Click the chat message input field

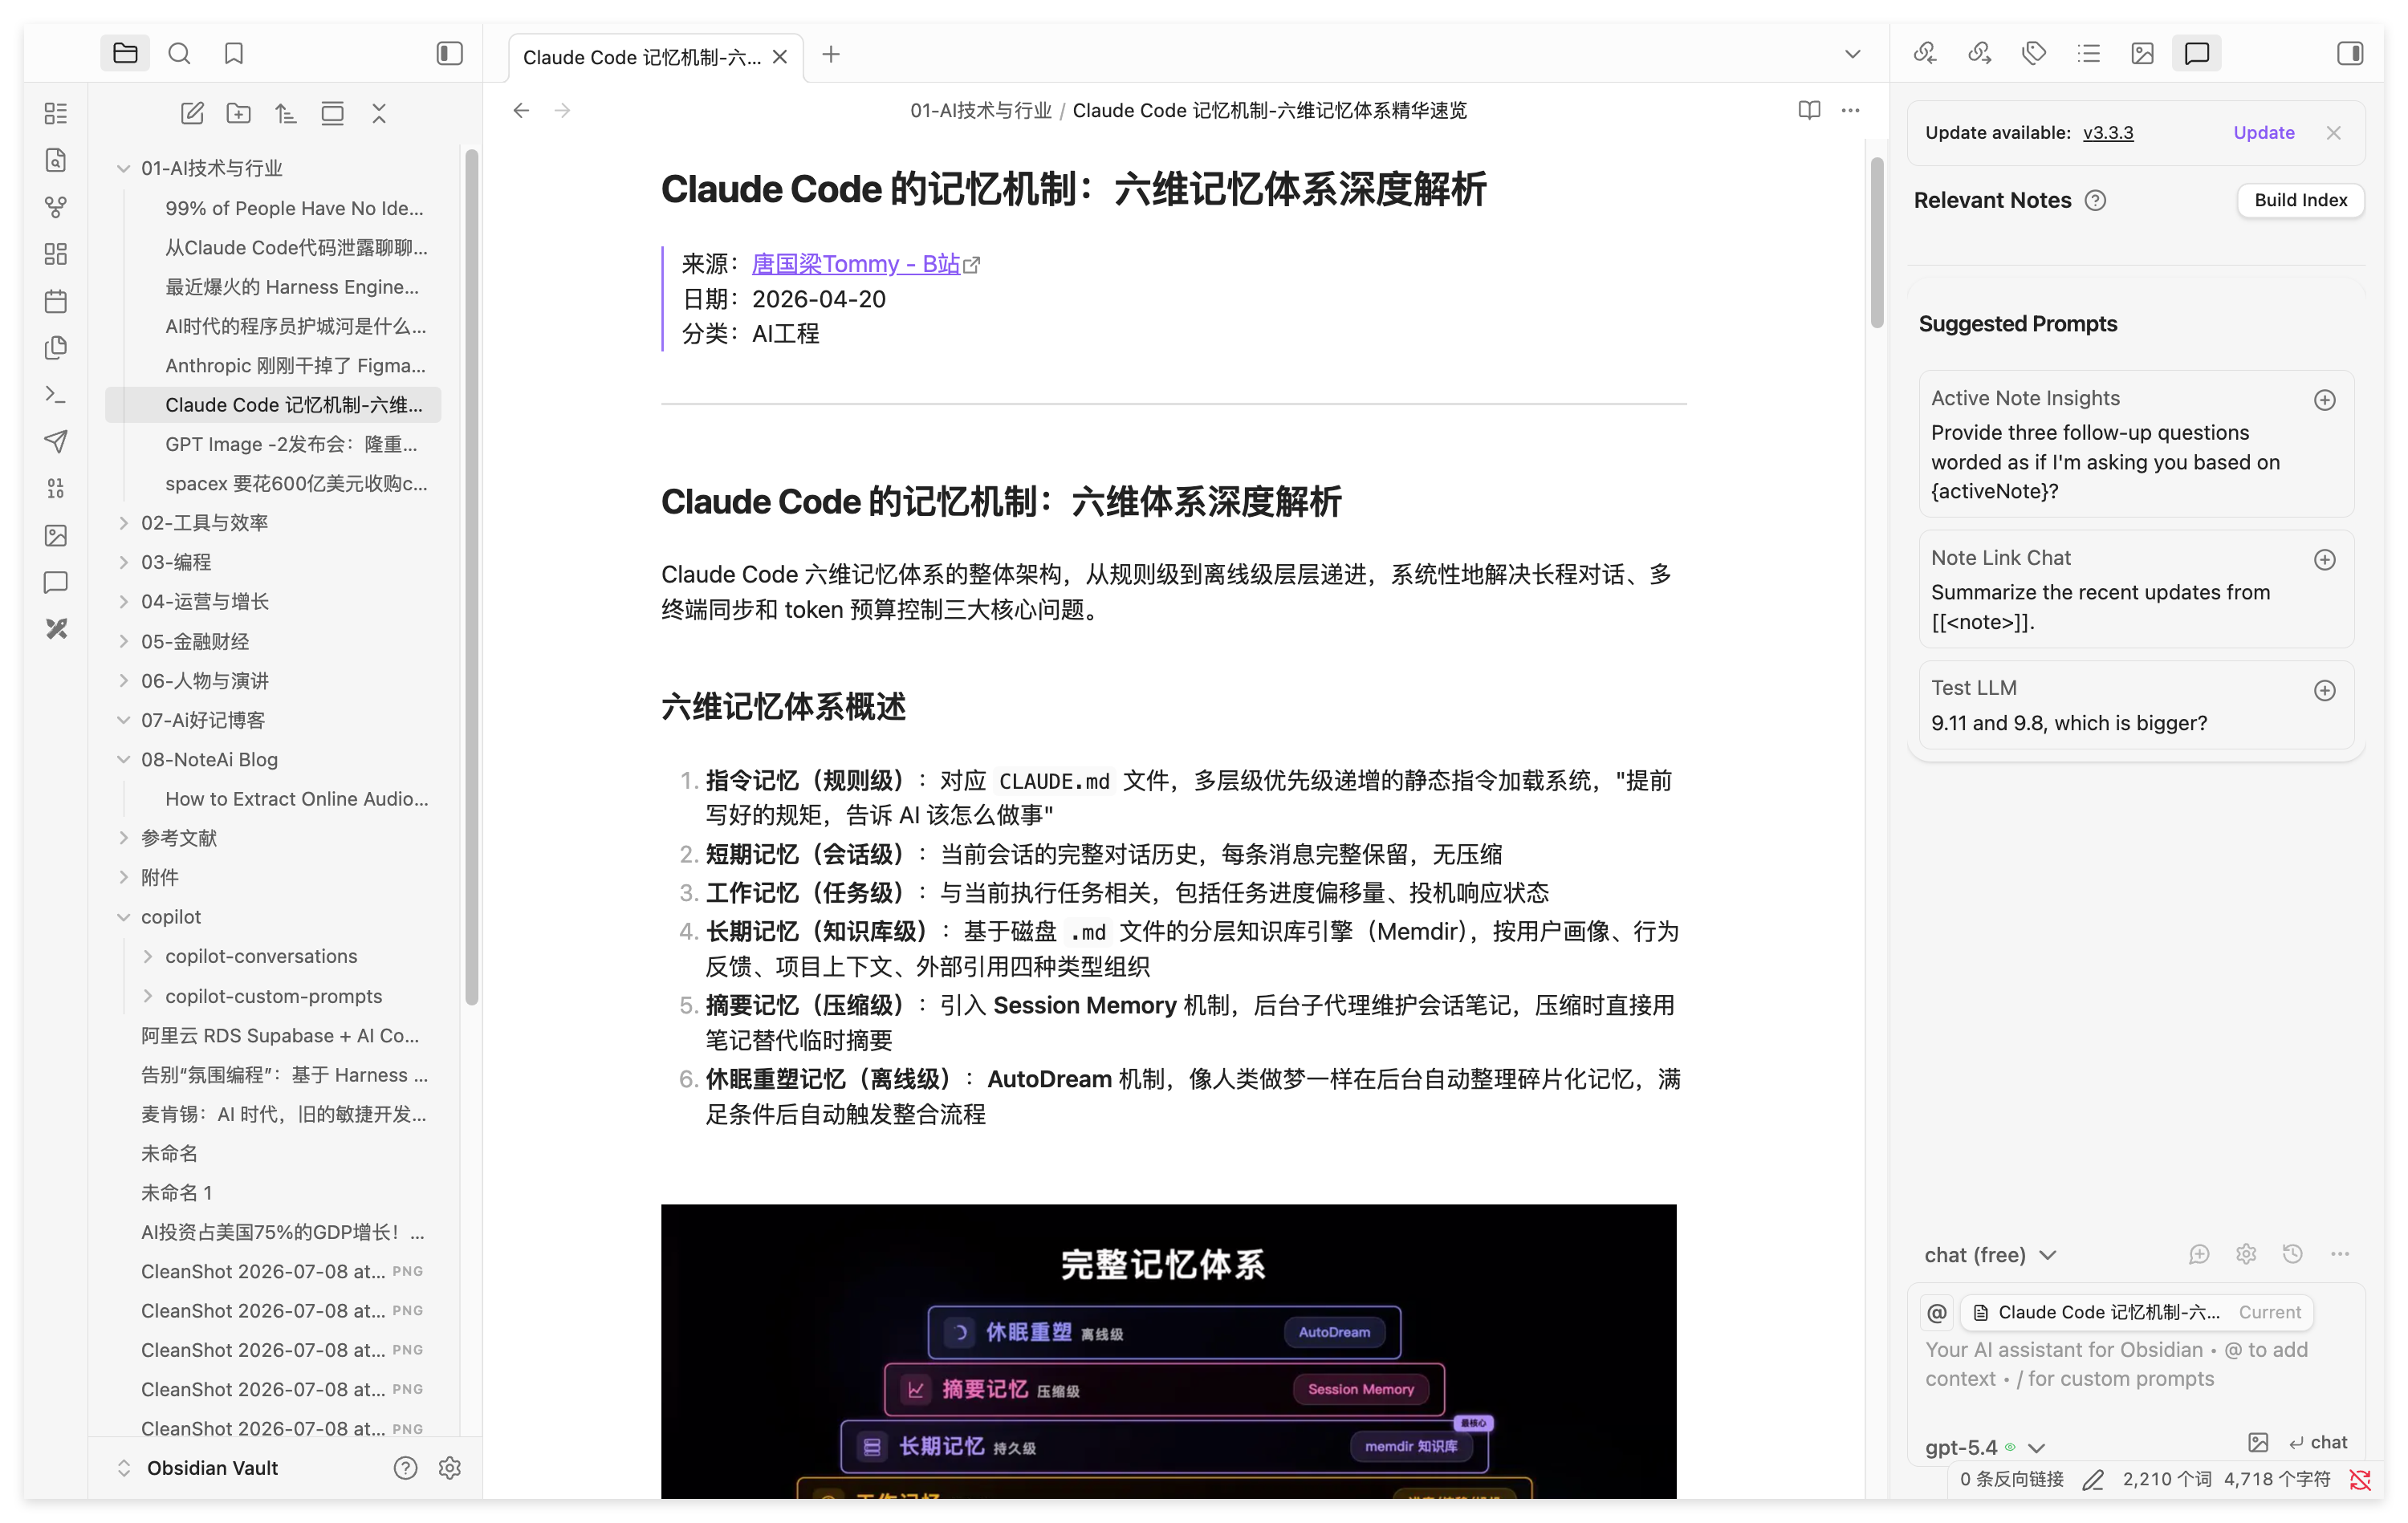tap(2135, 1365)
